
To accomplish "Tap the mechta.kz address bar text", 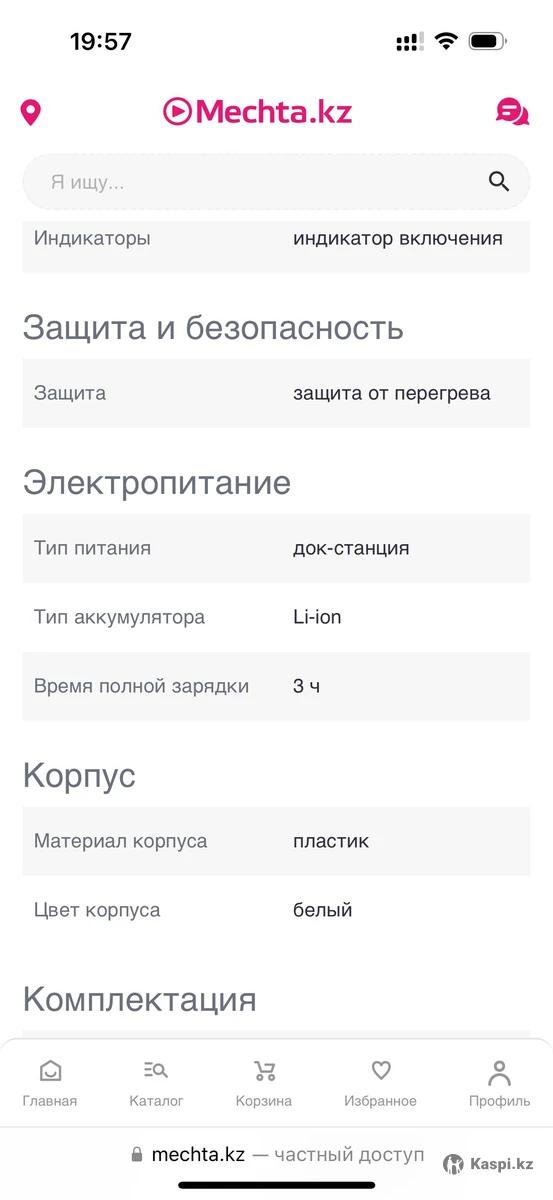I will (198, 1155).
